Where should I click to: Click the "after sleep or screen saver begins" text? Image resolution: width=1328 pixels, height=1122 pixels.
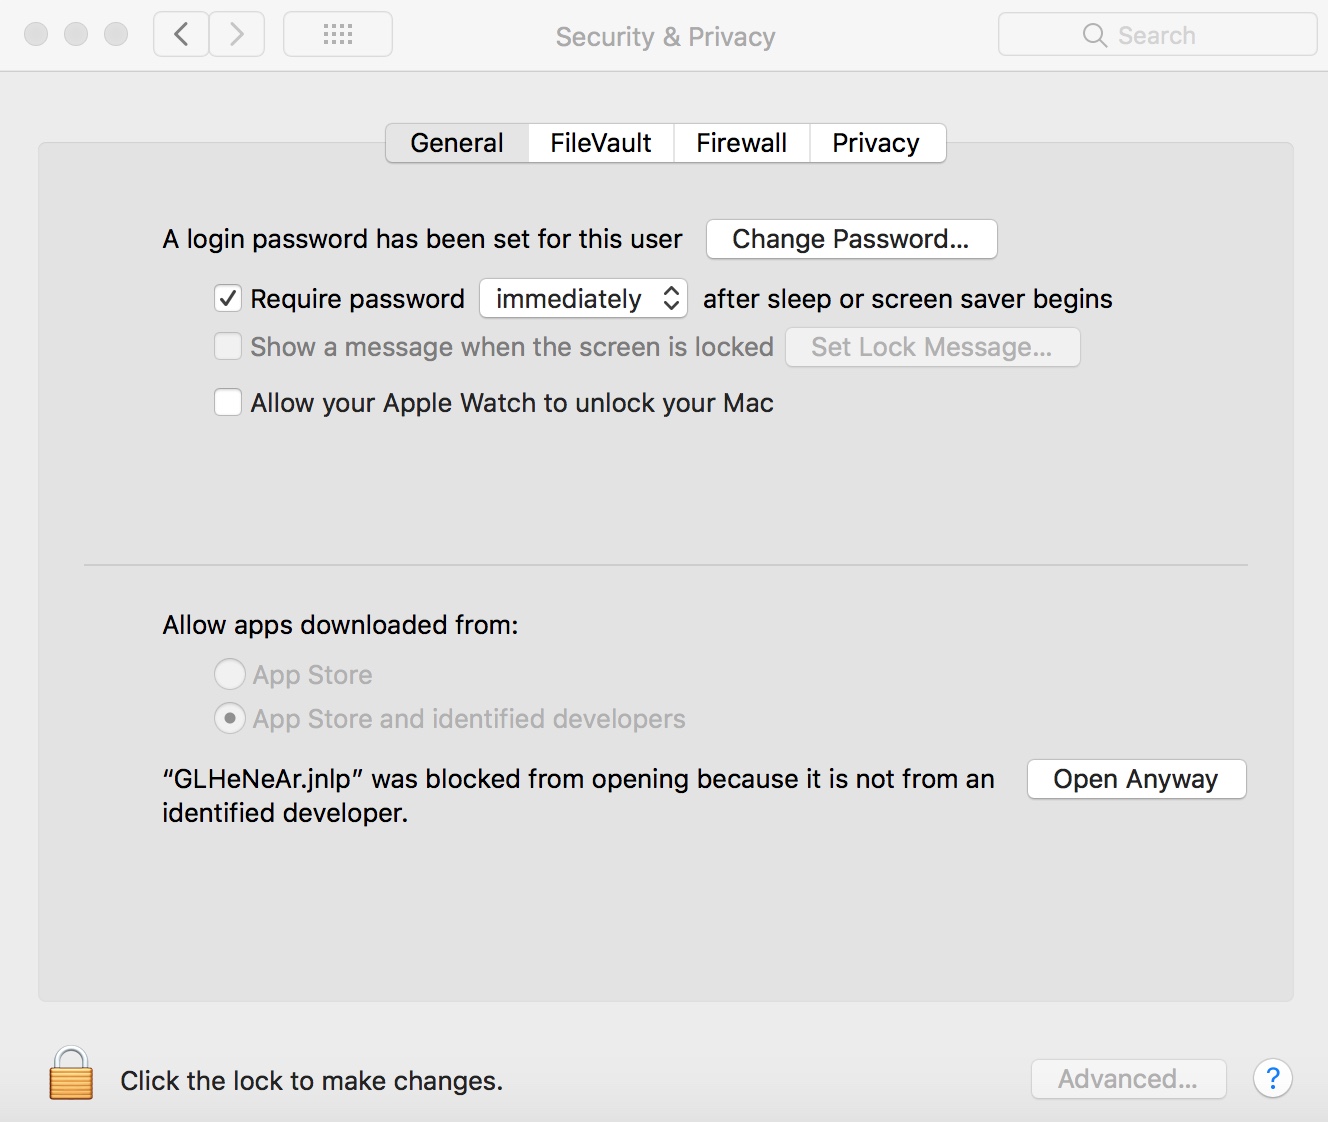[907, 299]
